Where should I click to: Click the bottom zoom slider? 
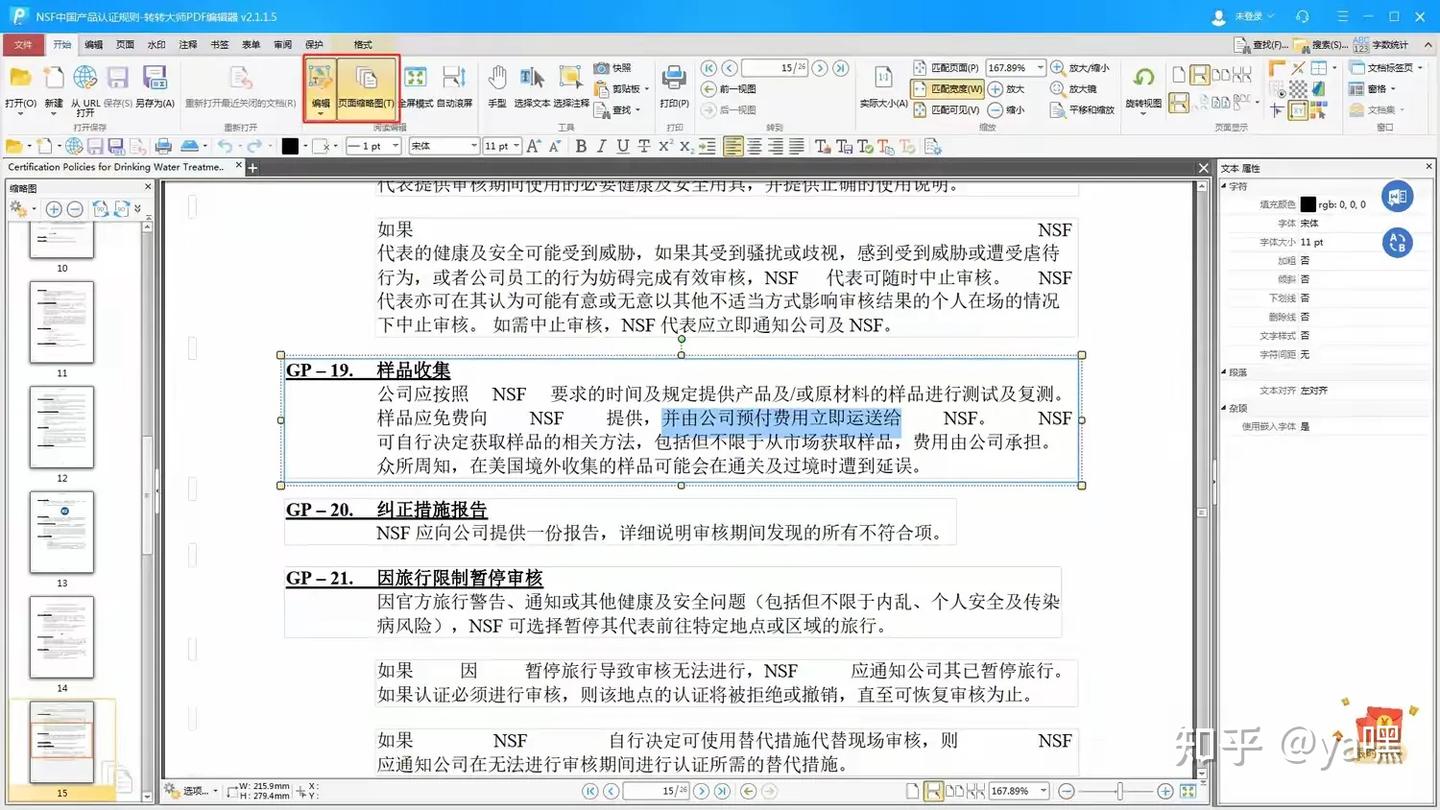point(1118,791)
